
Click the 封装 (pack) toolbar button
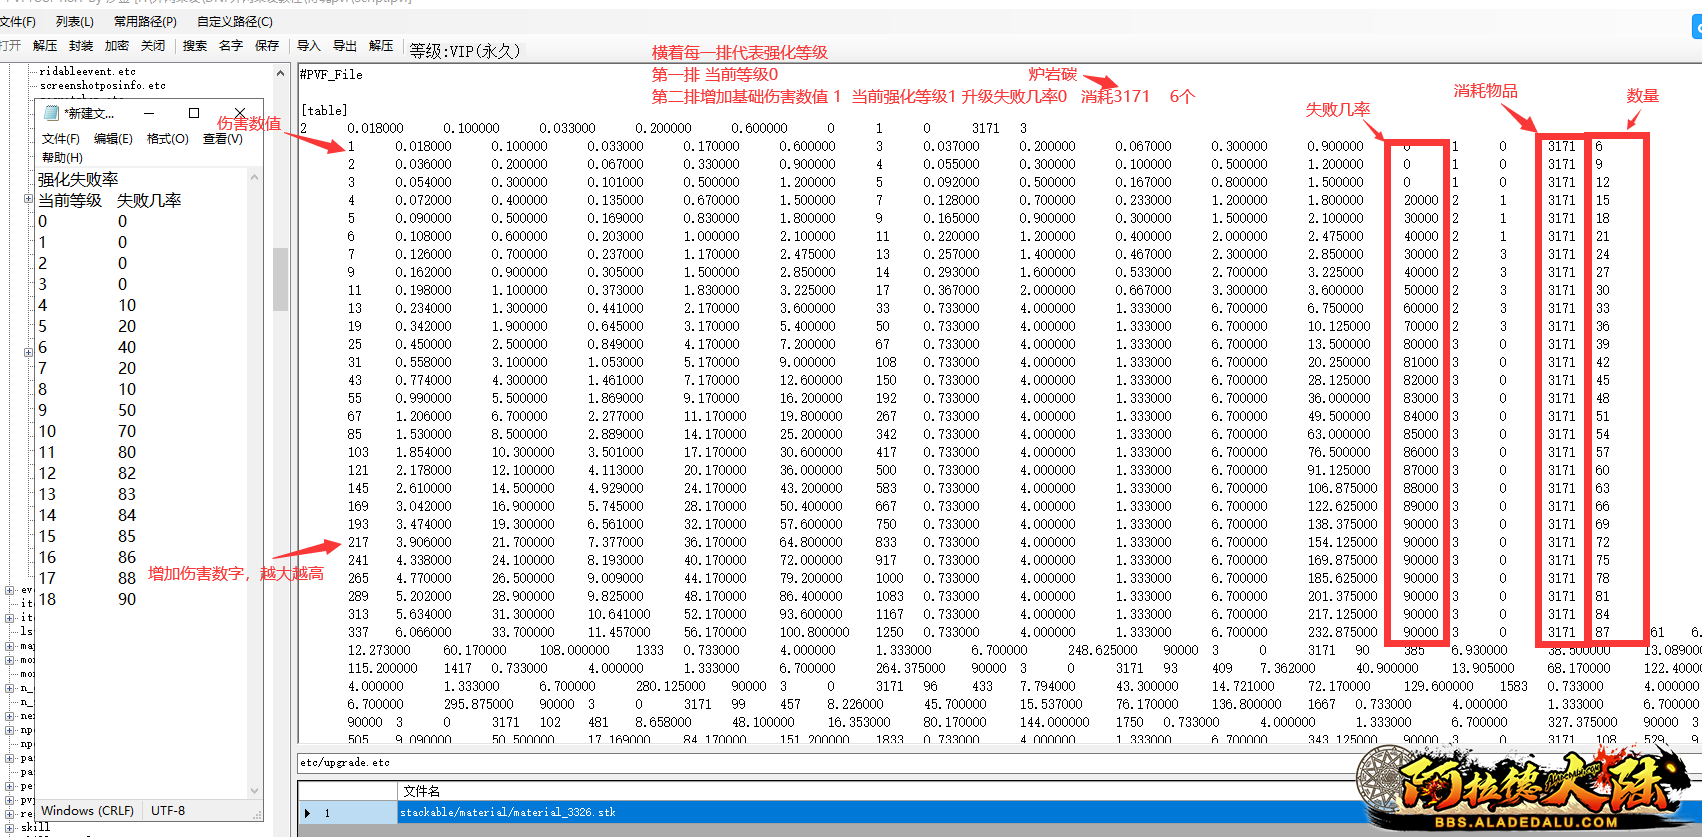pyautogui.click(x=81, y=46)
